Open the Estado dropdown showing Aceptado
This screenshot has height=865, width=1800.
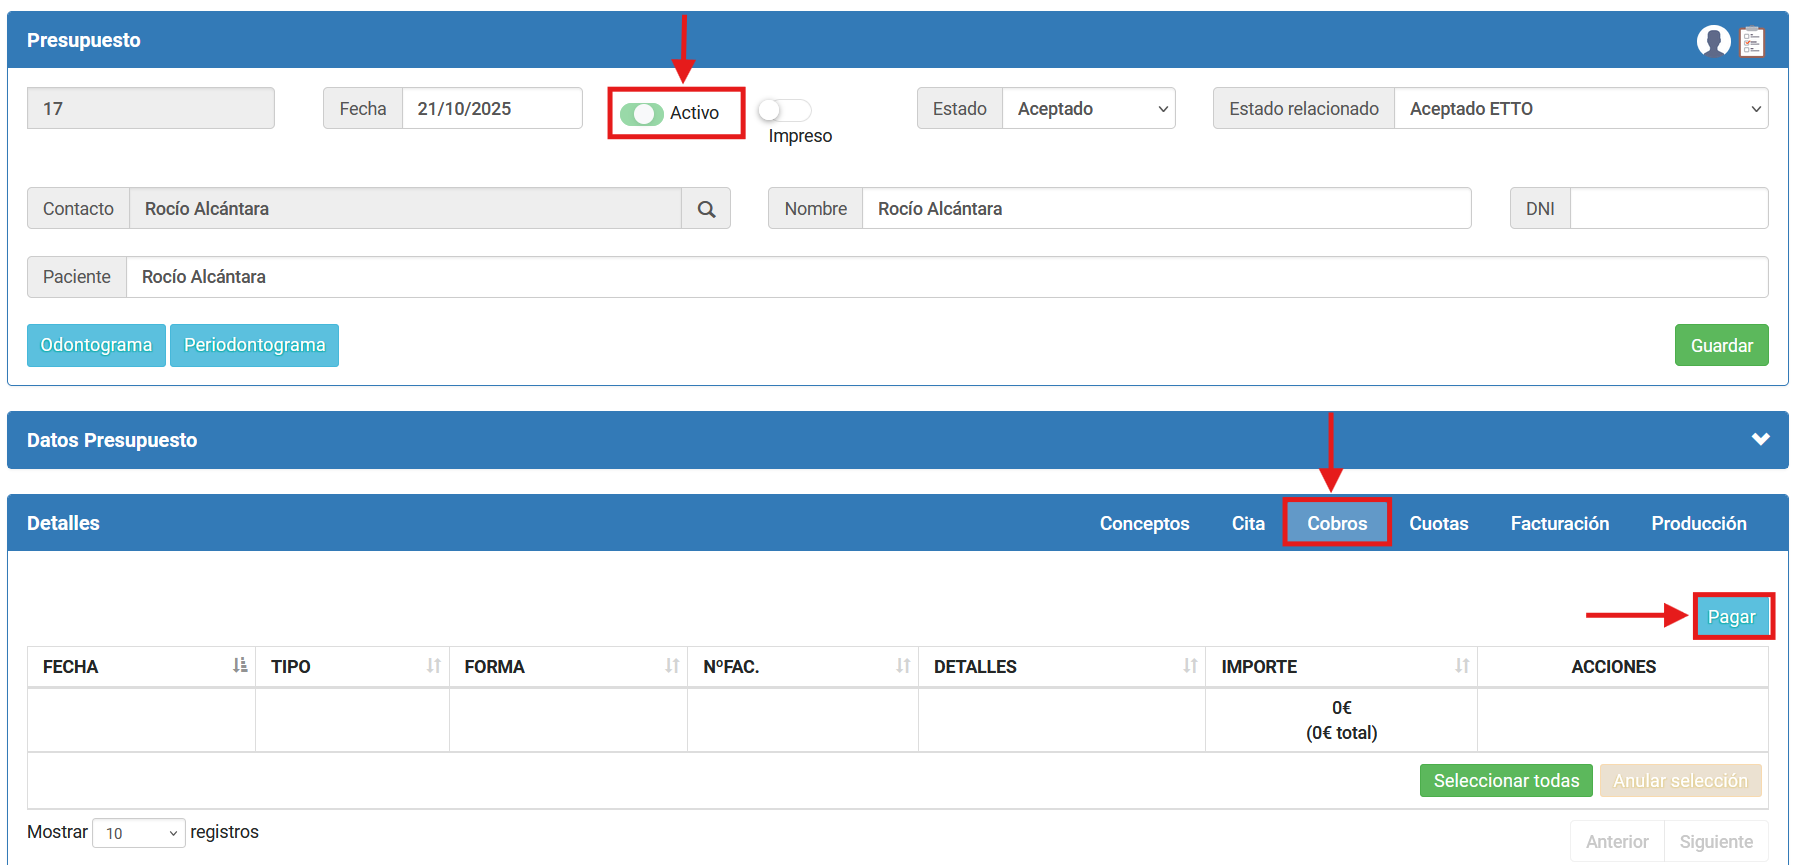1088,109
